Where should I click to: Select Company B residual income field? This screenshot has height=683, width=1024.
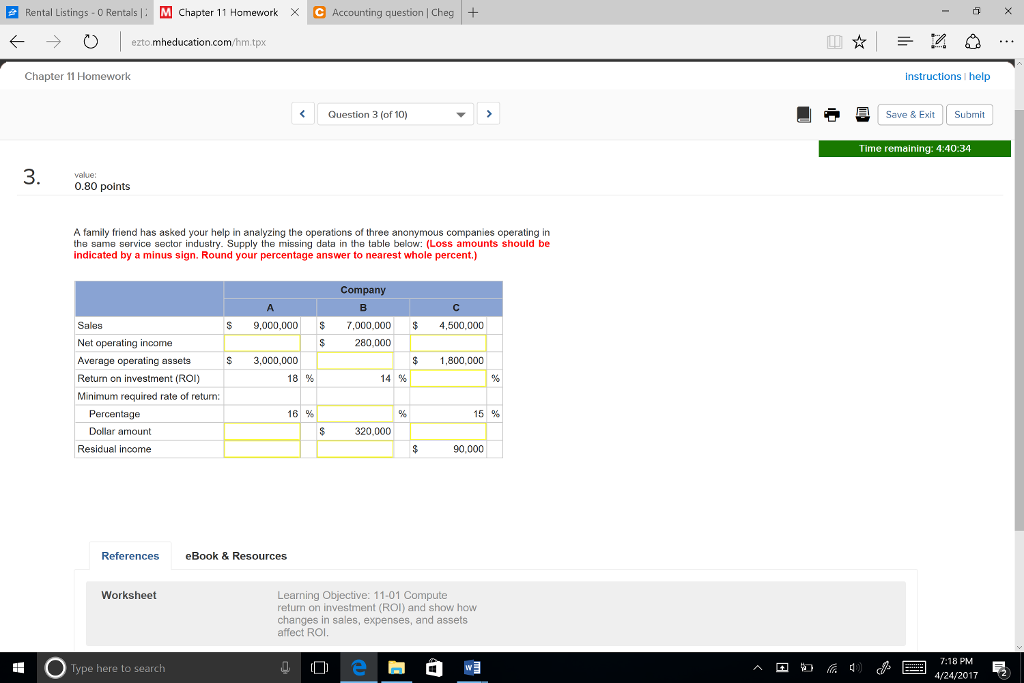click(x=355, y=449)
